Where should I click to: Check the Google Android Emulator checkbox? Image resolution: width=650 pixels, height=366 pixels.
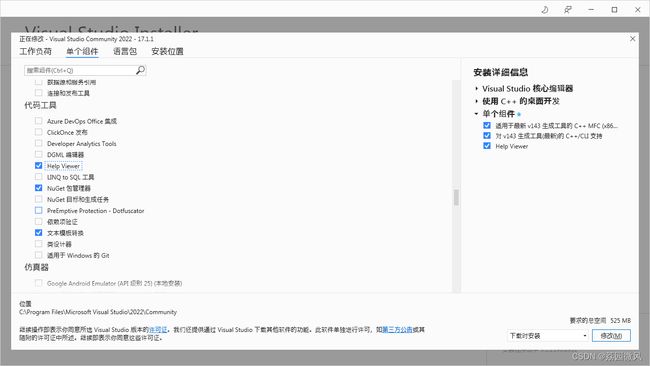pyautogui.click(x=39, y=283)
